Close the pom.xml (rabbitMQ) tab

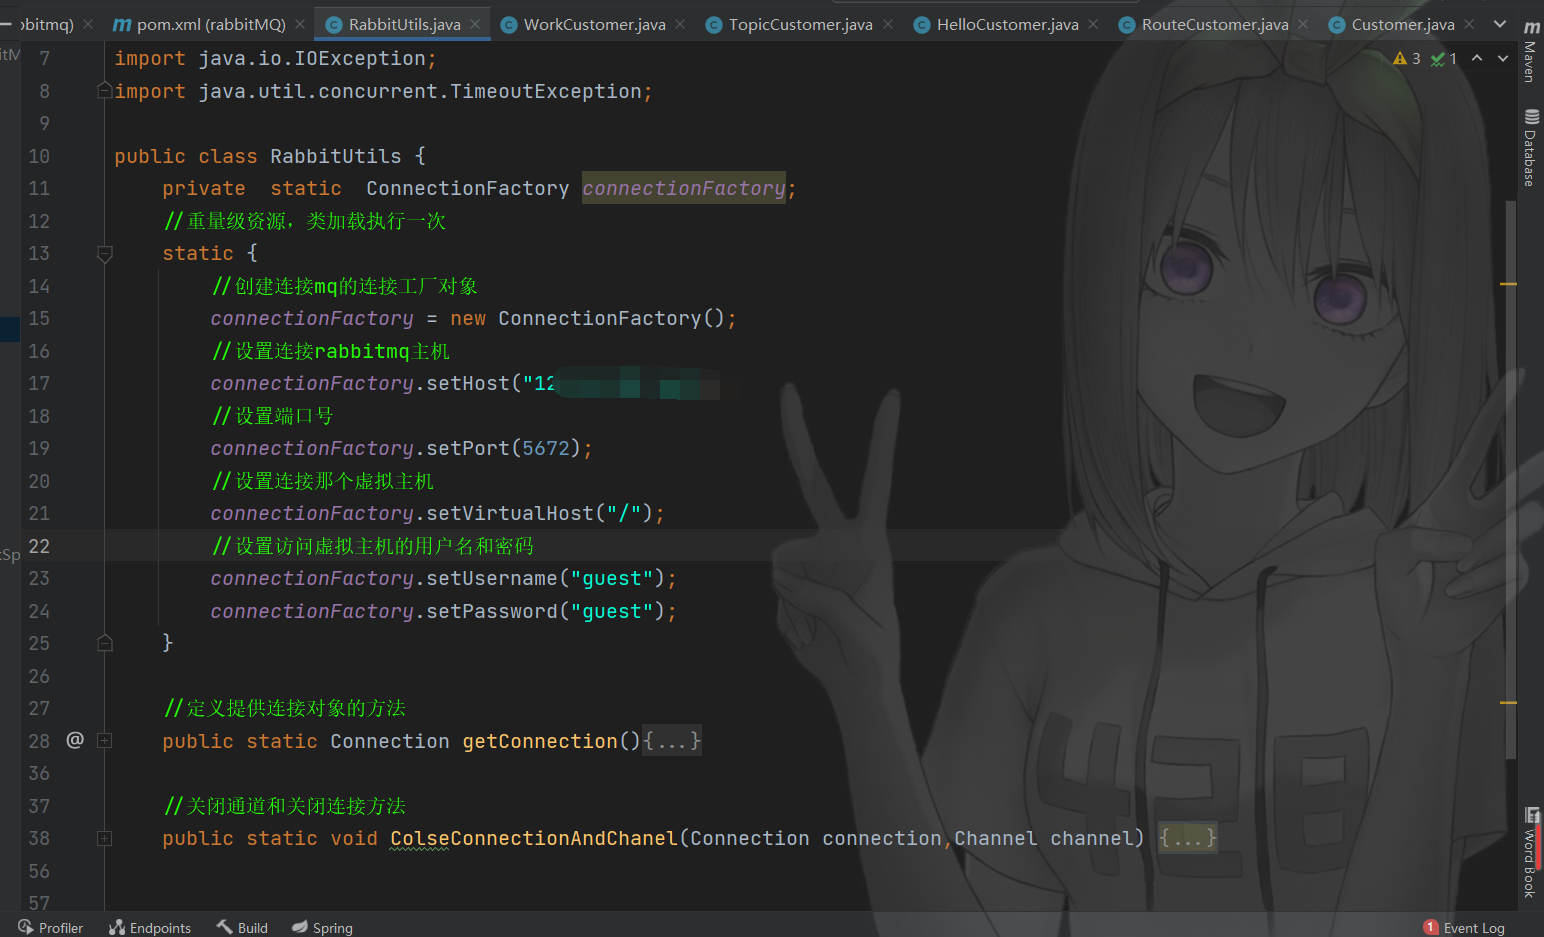(x=300, y=24)
